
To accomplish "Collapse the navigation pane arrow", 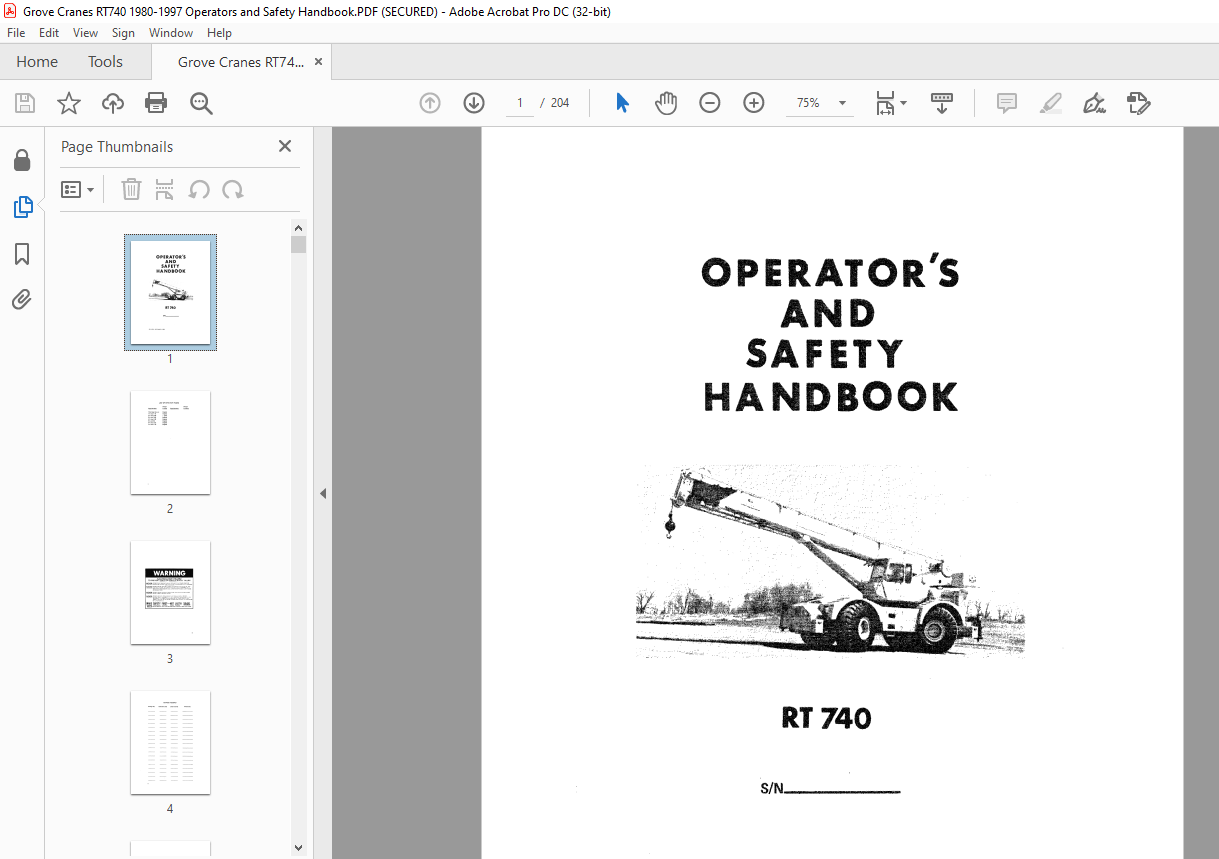I will [323, 493].
